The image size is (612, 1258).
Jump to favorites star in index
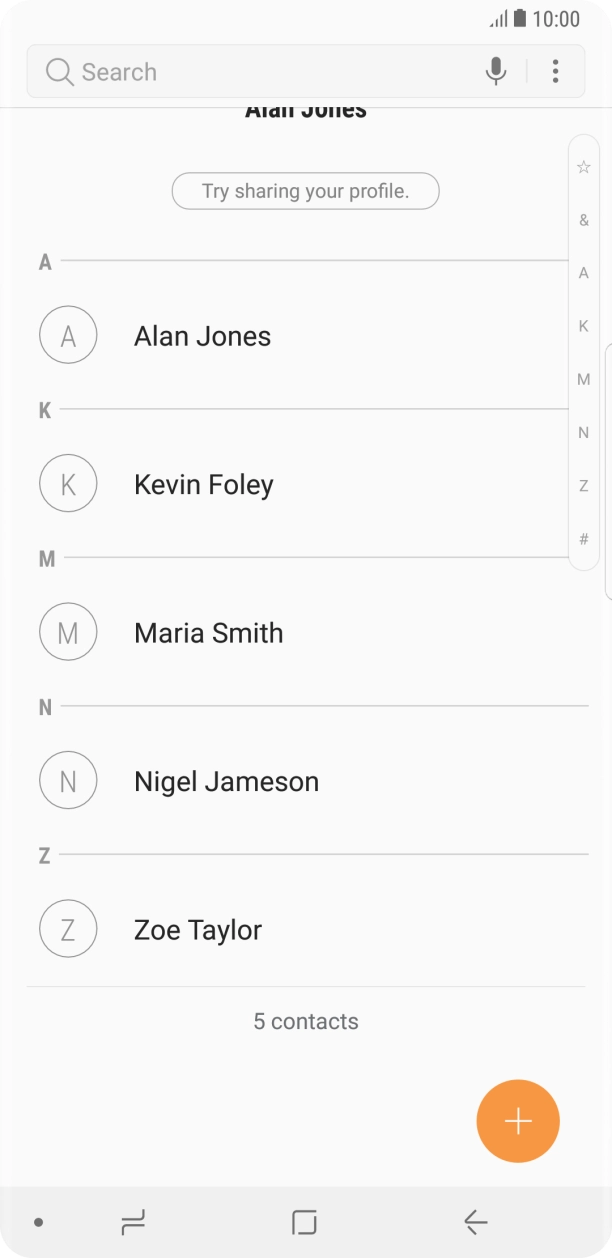pos(584,167)
